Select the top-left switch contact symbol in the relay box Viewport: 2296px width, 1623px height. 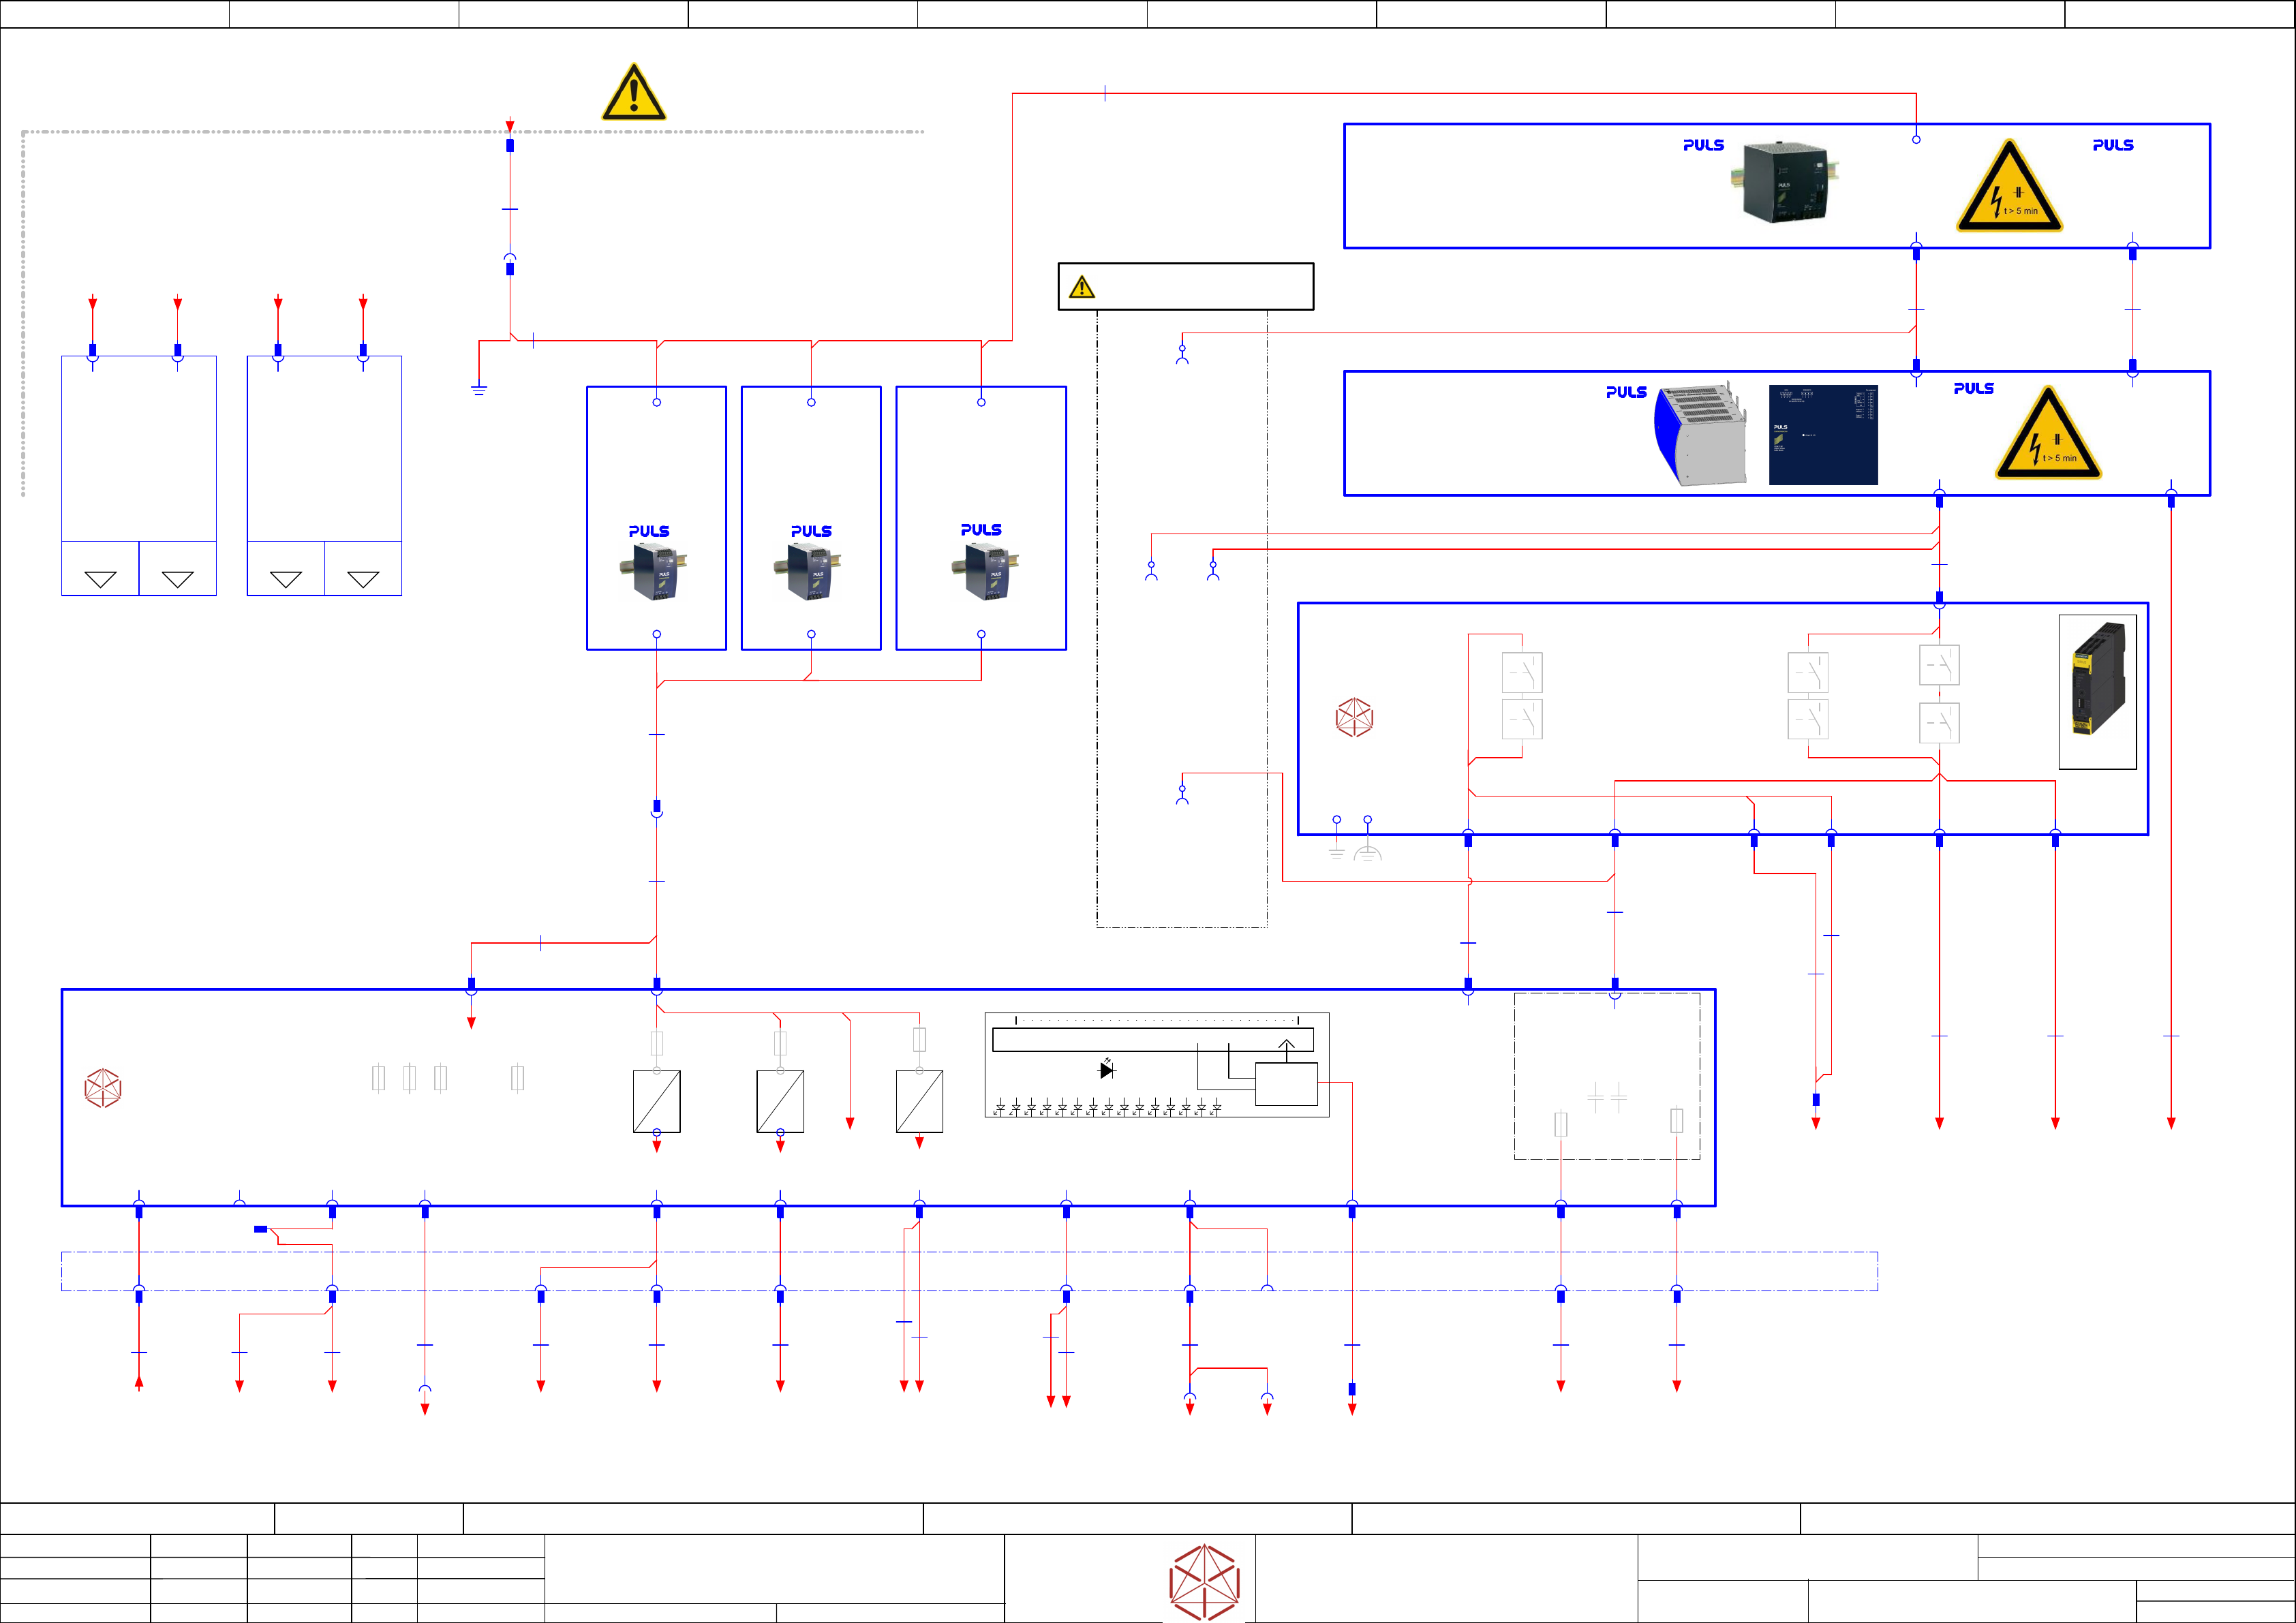1521,672
